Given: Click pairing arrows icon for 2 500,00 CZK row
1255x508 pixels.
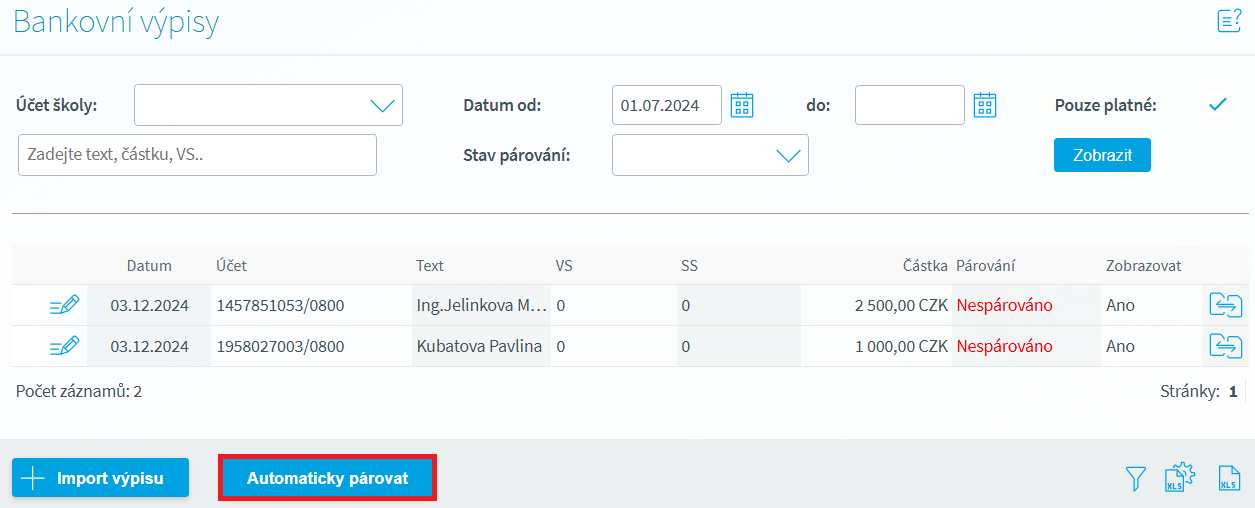Looking at the screenshot, I should point(1225,305).
